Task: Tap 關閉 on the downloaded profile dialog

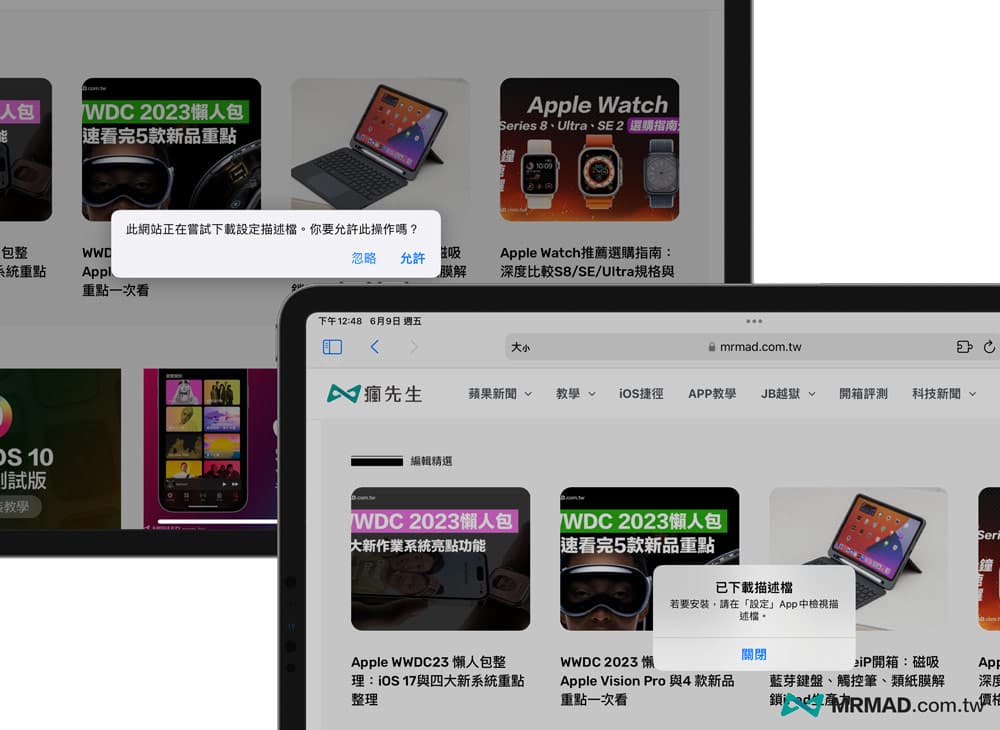Action: click(754, 655)
